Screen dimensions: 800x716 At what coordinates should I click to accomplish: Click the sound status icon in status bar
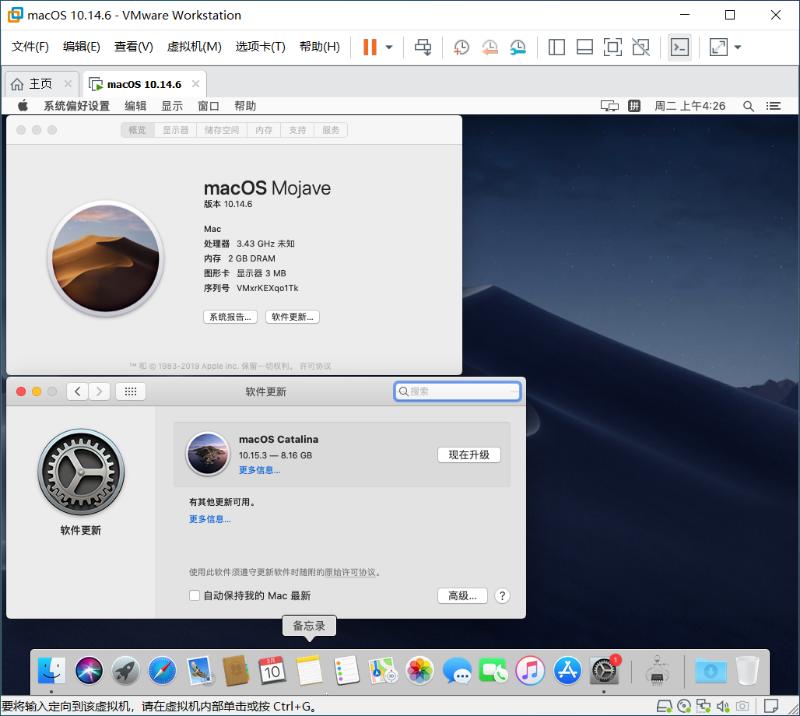(x=723, y=706)
